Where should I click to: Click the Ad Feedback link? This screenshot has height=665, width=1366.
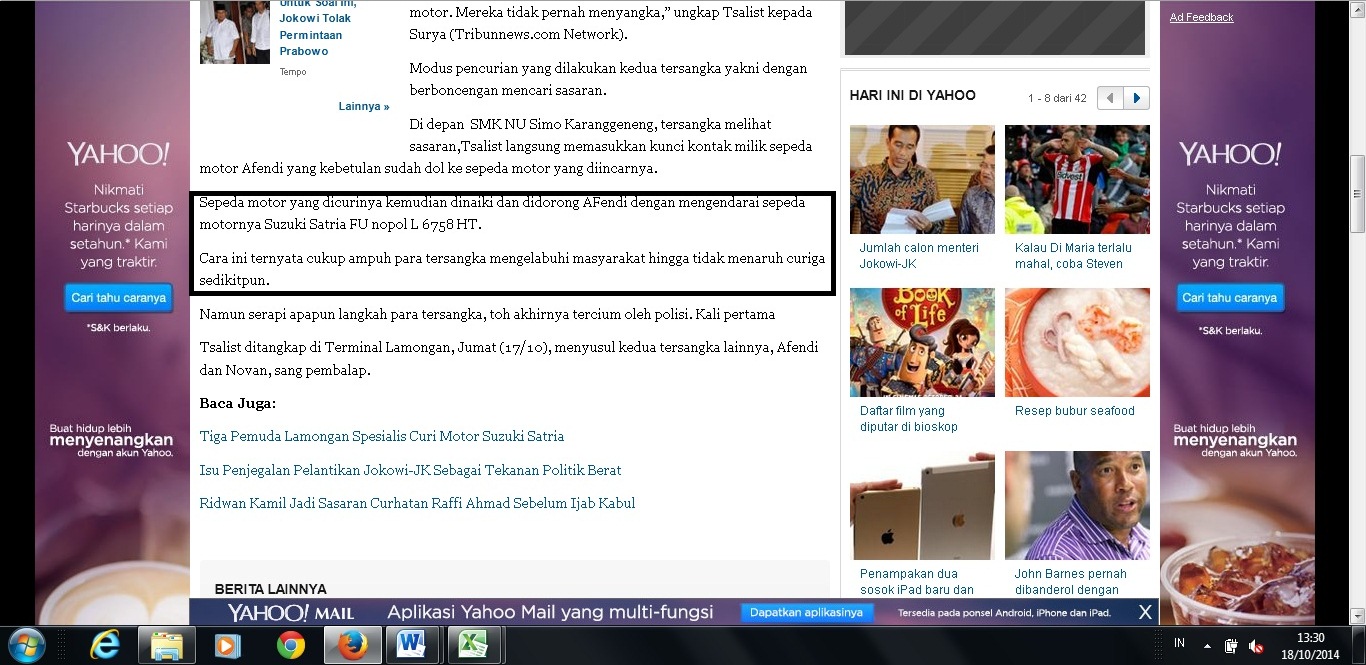coord(1201,17)
